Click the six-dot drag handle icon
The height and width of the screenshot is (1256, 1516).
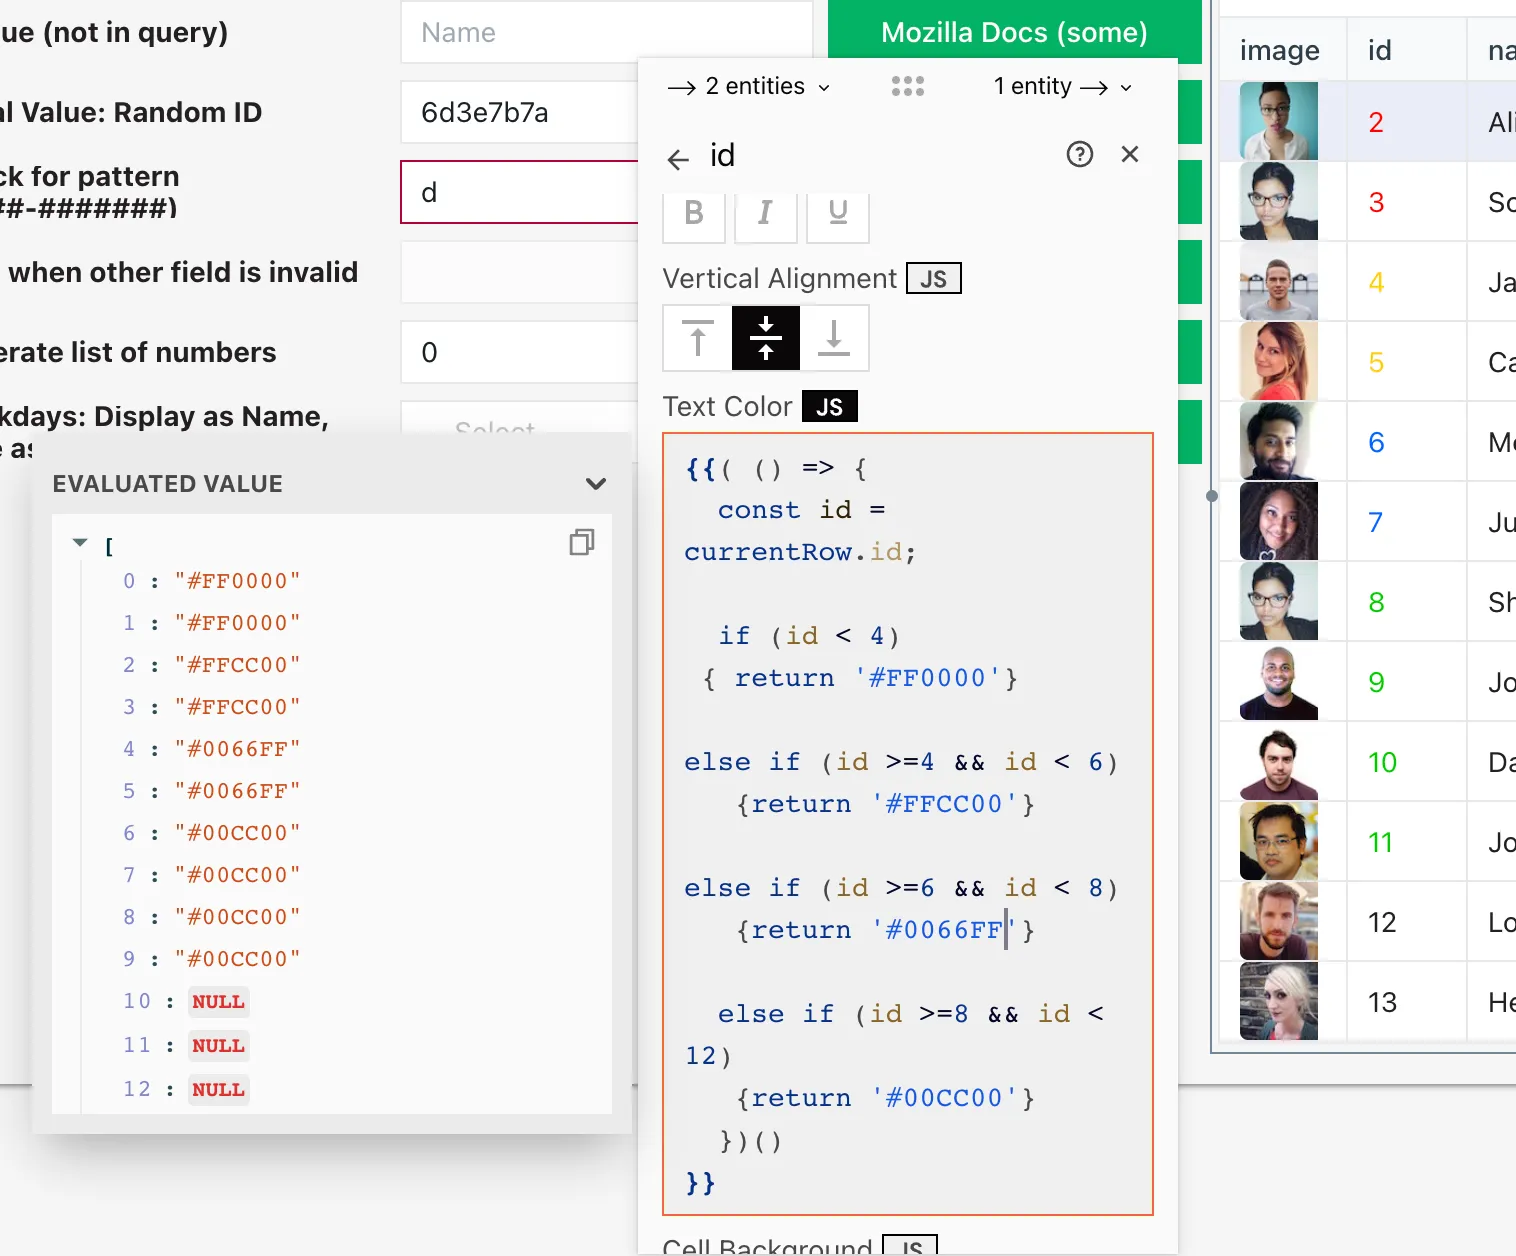tap(907, 87)
